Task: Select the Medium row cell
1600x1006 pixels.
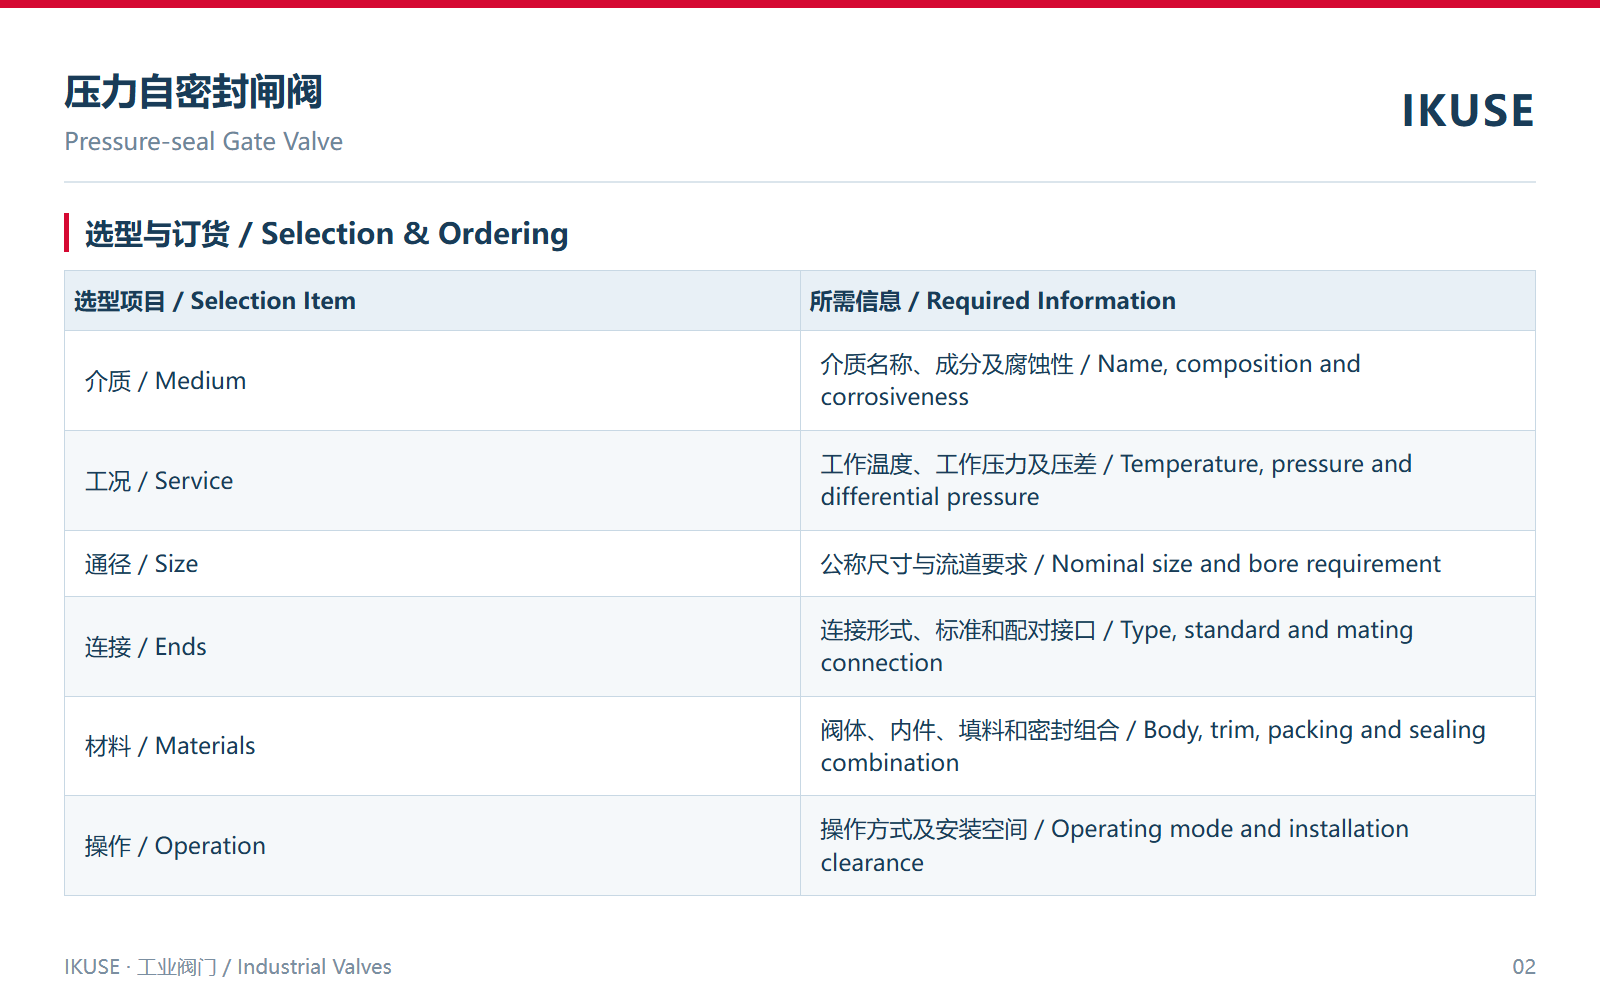Action: (432, 381)
